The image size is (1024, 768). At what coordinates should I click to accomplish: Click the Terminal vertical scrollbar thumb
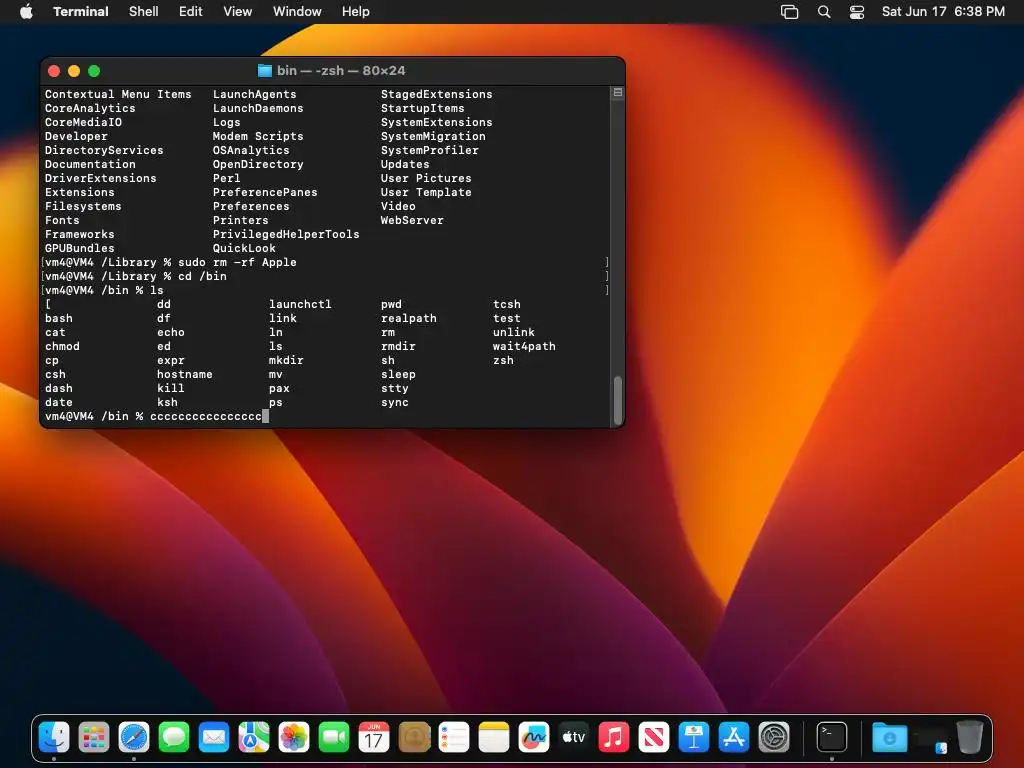point(618,400)
